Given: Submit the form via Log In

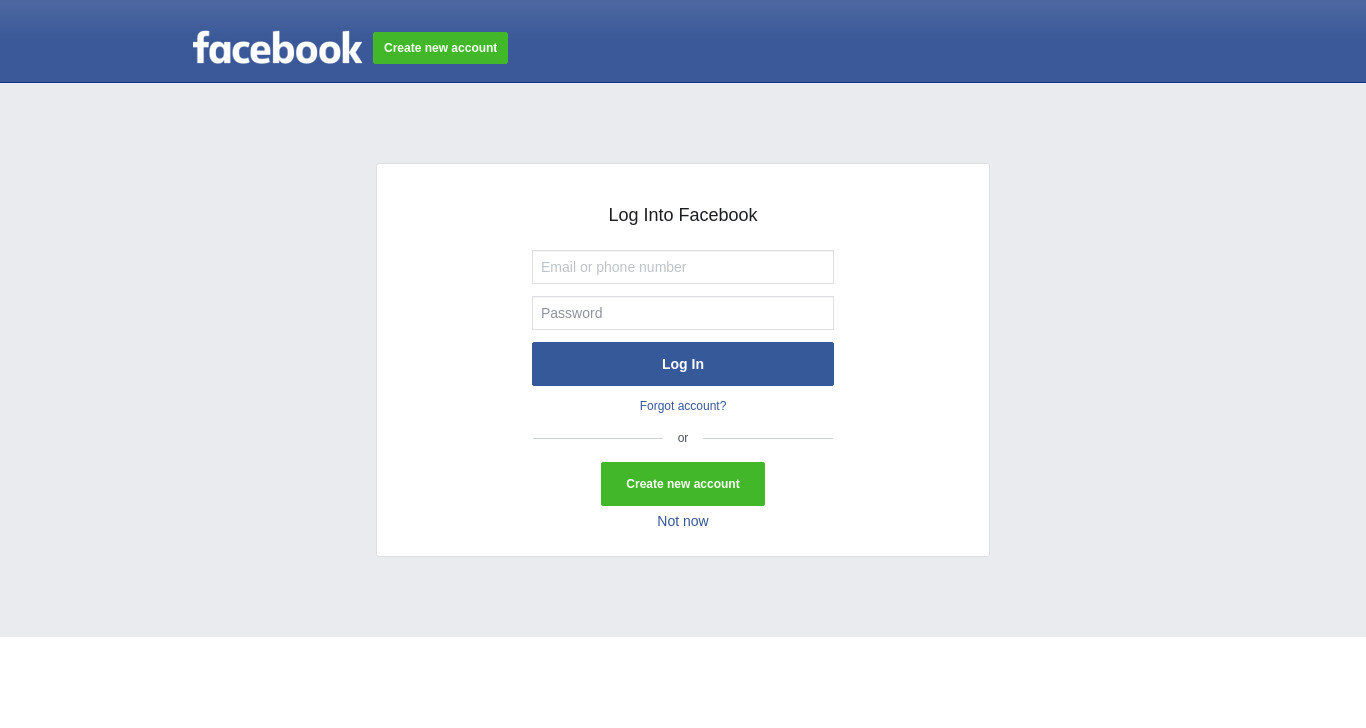Looking at the screenshot, I should pos(683,364).
